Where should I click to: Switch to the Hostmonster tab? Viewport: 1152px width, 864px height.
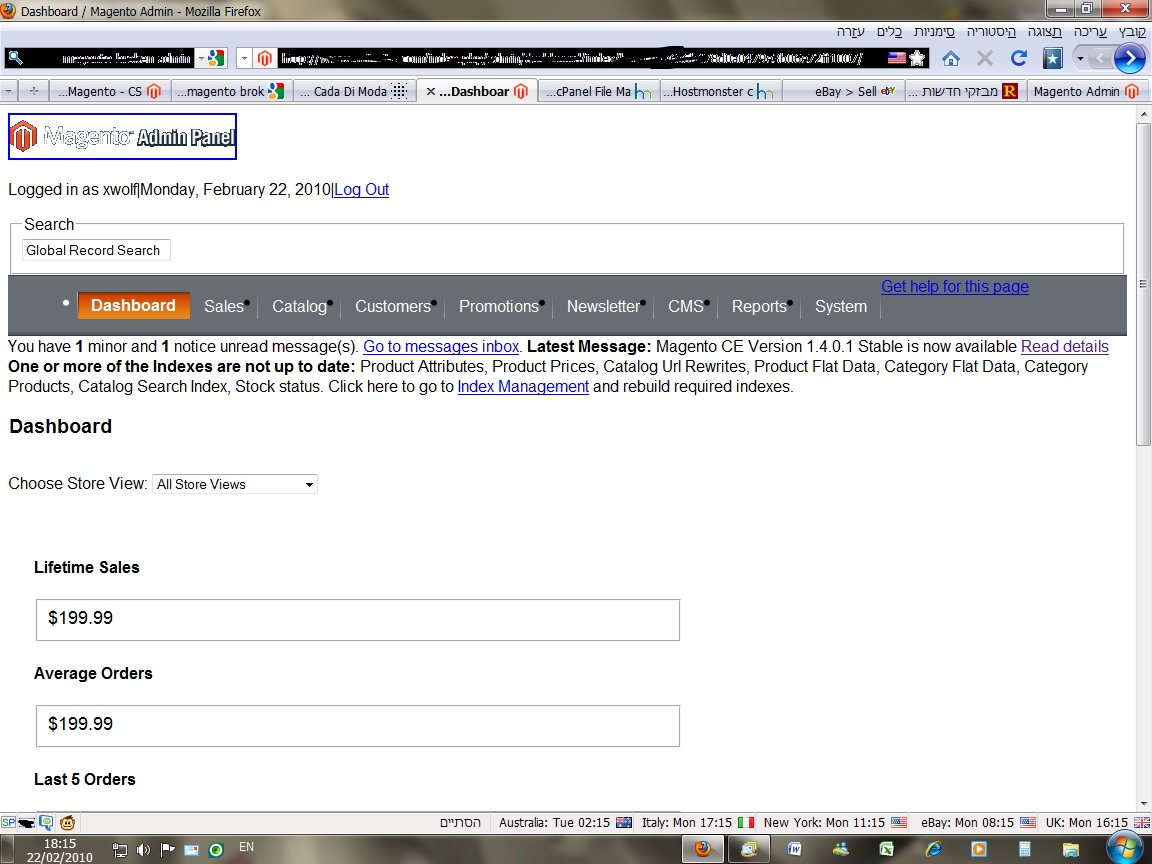click(720, 91)
